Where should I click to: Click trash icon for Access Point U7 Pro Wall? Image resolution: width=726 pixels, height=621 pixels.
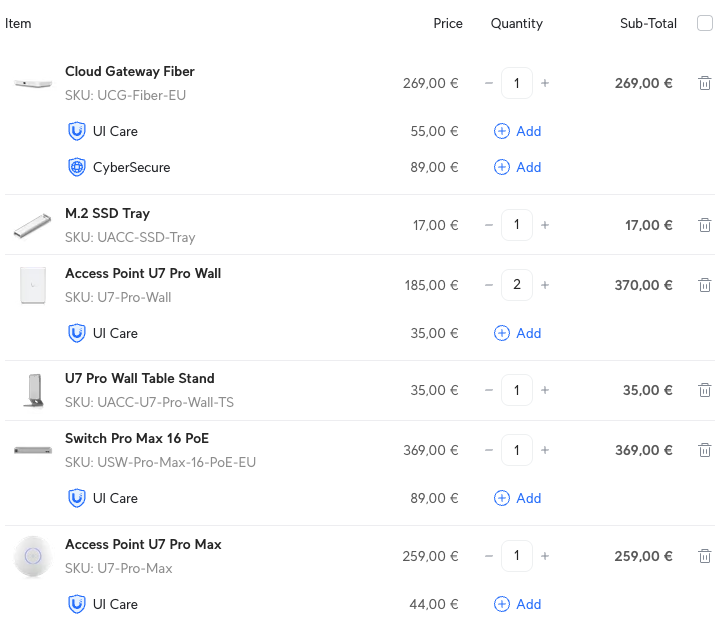coord(704,286)
